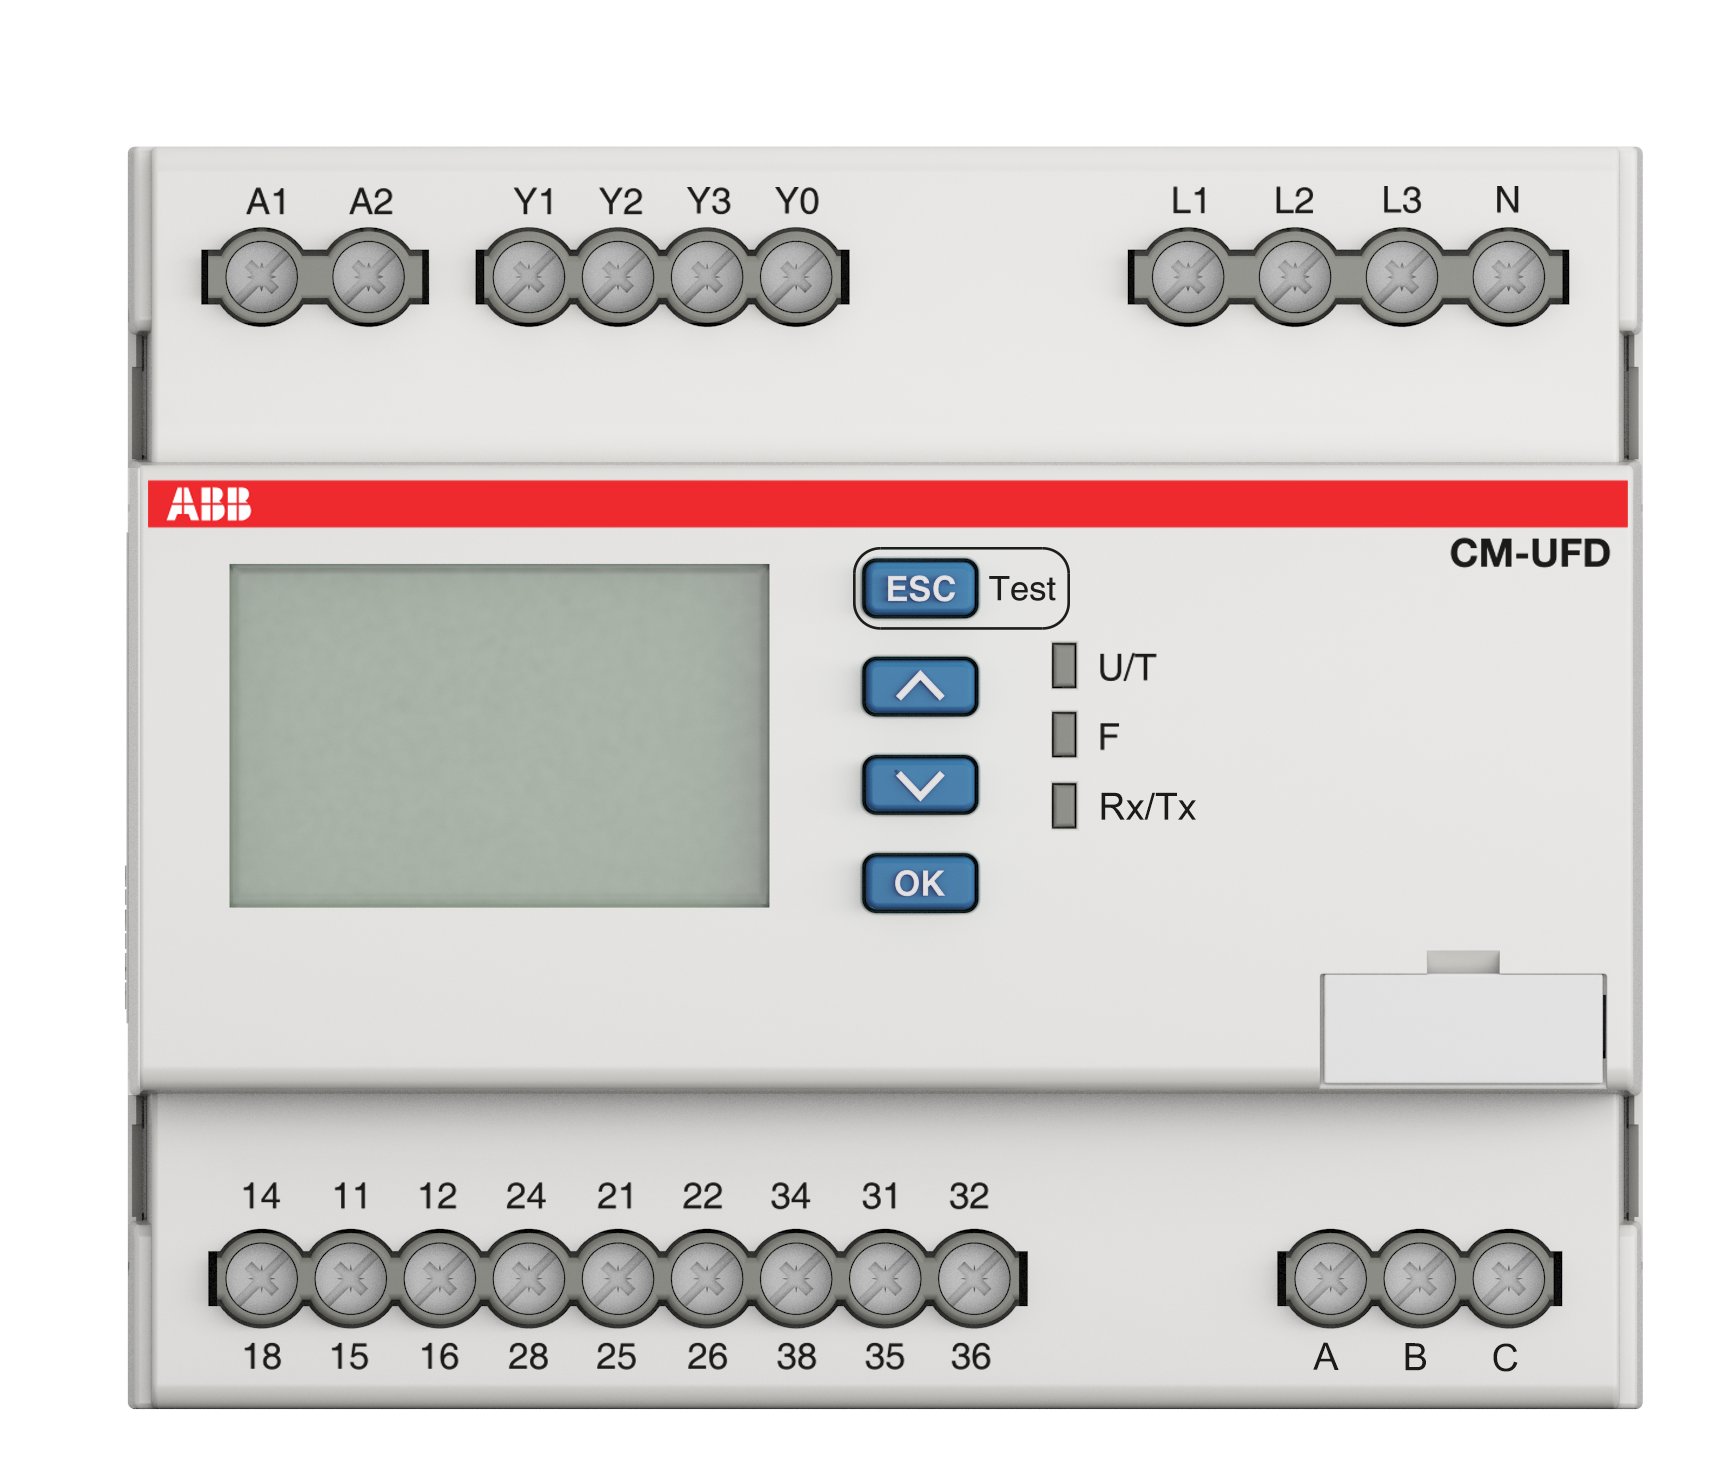Click the 32/36 terminal screw
This screenshot has width=1730, height=1472.
point(974,1278)
